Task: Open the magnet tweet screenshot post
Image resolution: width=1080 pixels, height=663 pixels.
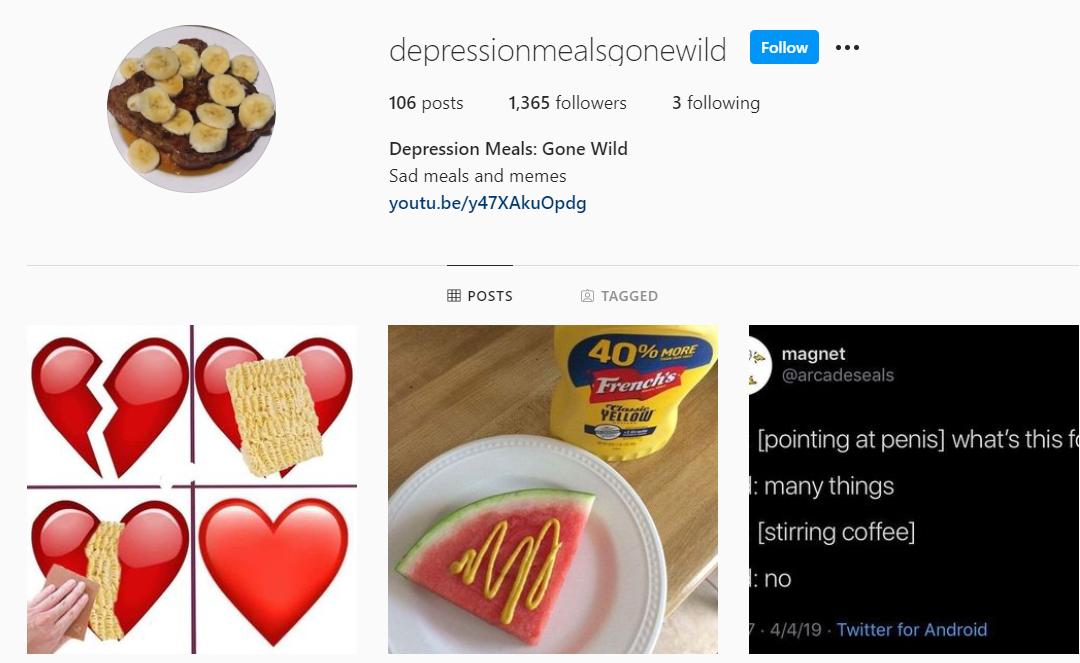Action: tap(914, 490)
